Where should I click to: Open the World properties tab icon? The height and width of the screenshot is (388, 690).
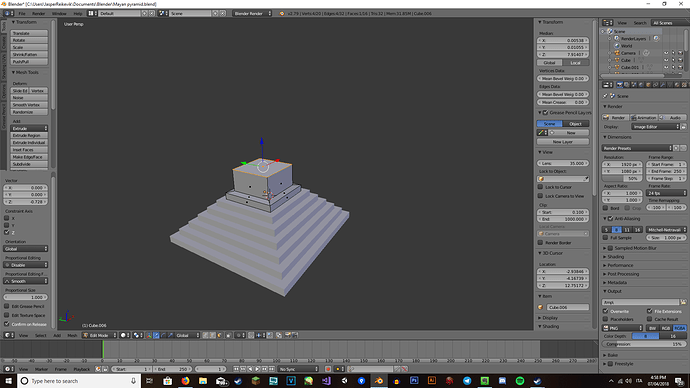pyautogui.click(x=641, y=84)
